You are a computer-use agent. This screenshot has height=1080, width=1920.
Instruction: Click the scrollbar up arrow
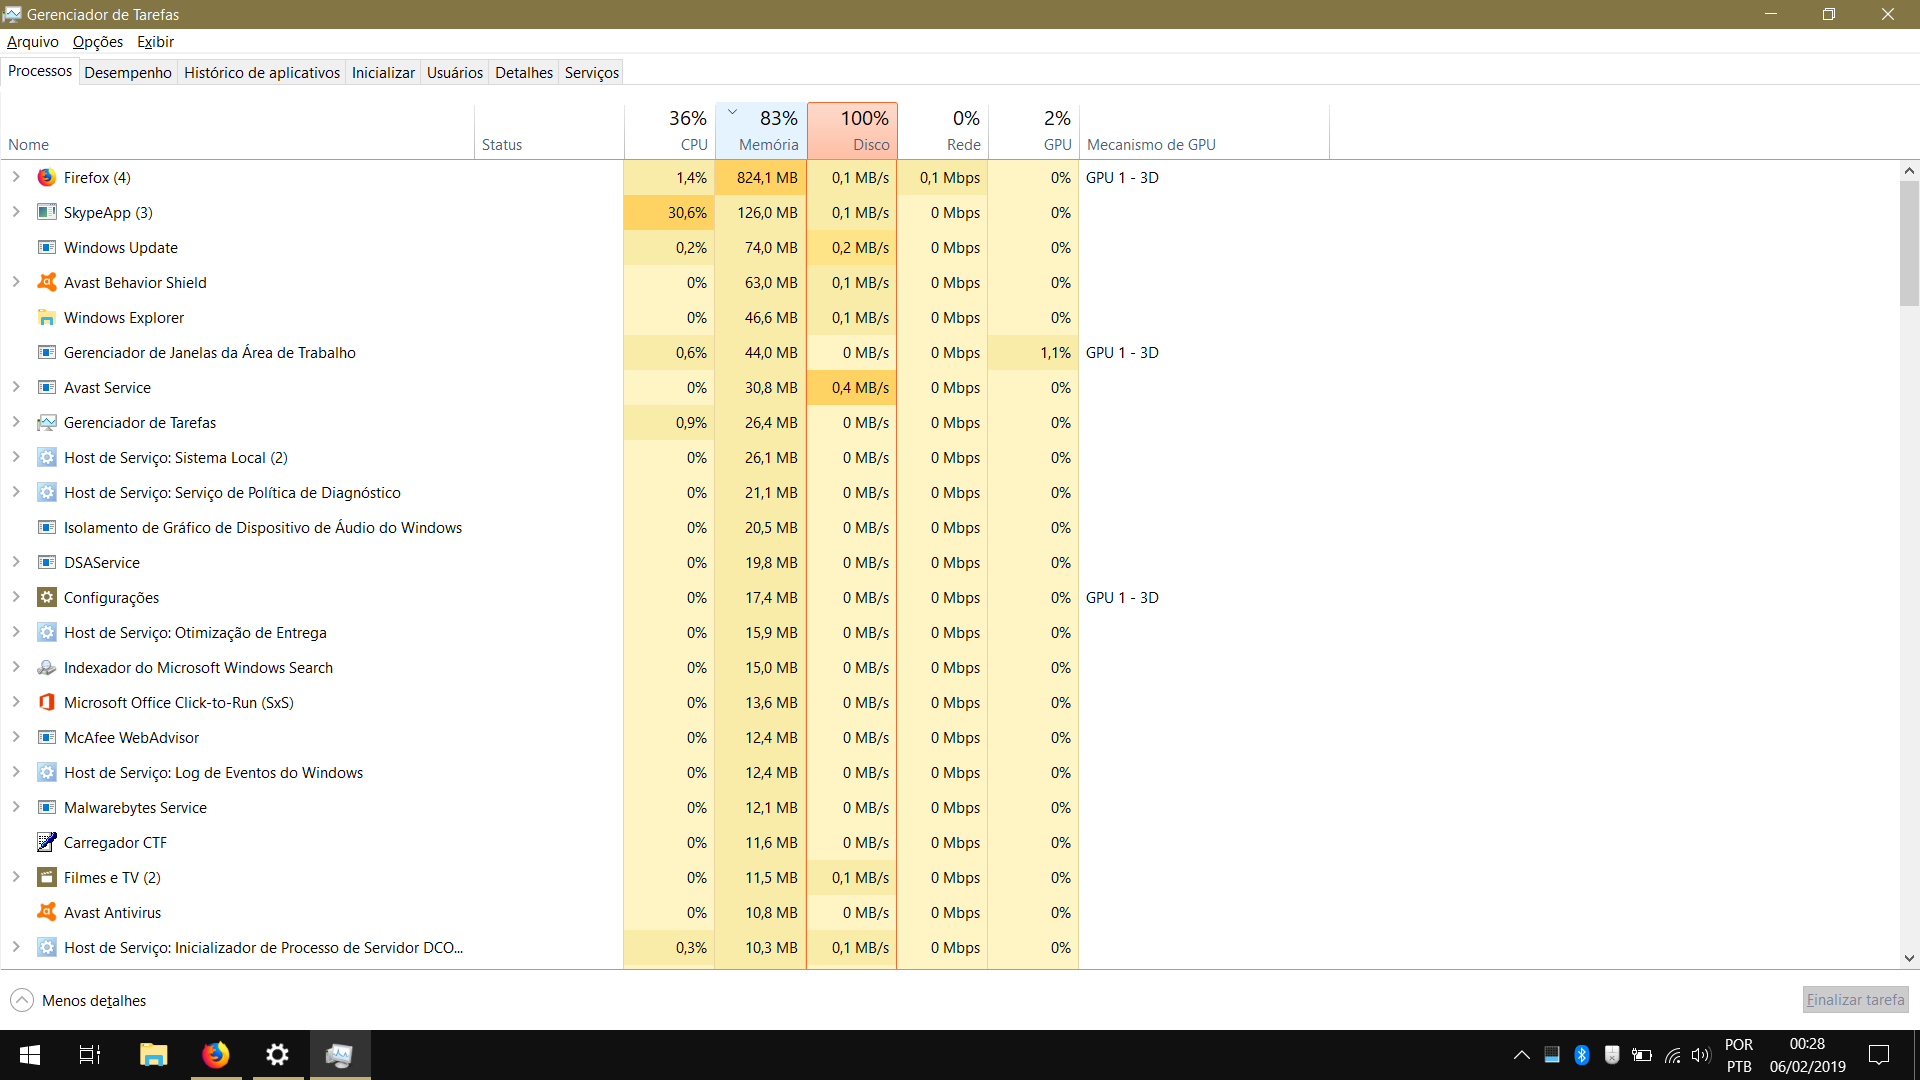click(1909, 171)
